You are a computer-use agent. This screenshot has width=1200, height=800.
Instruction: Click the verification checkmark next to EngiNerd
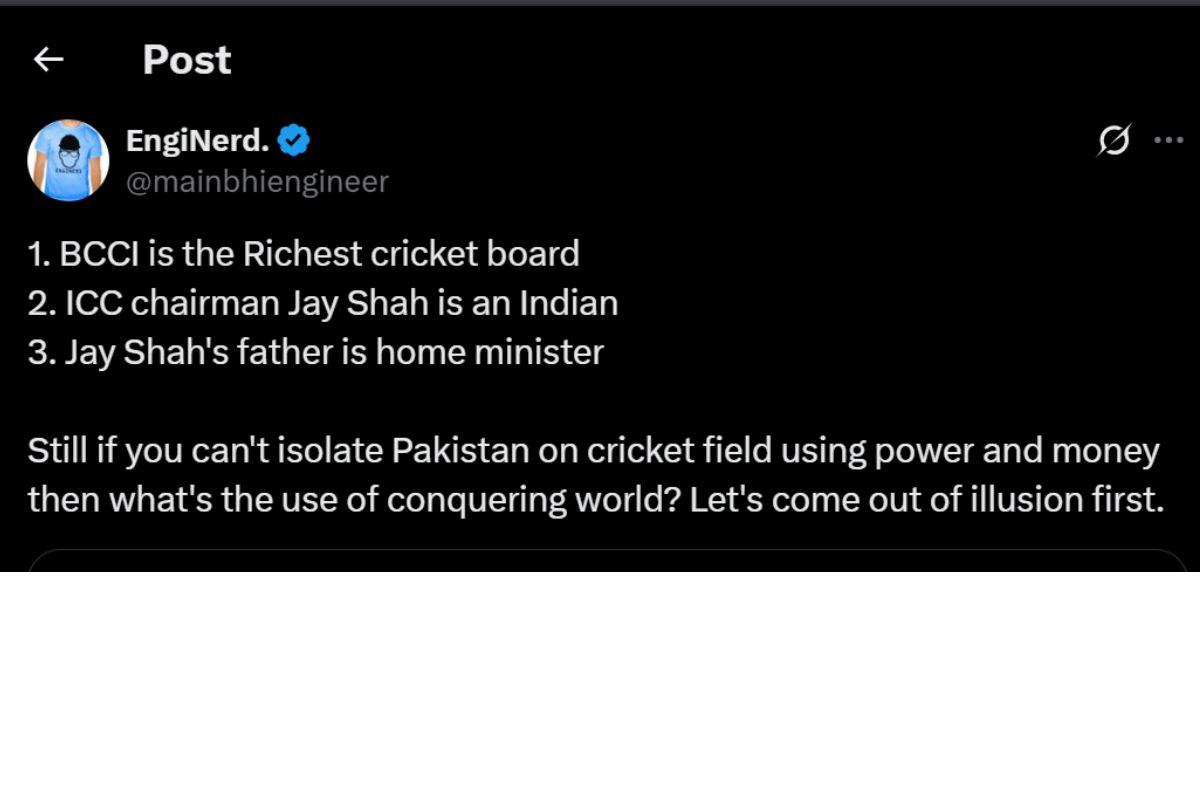(x=293, y=140)
